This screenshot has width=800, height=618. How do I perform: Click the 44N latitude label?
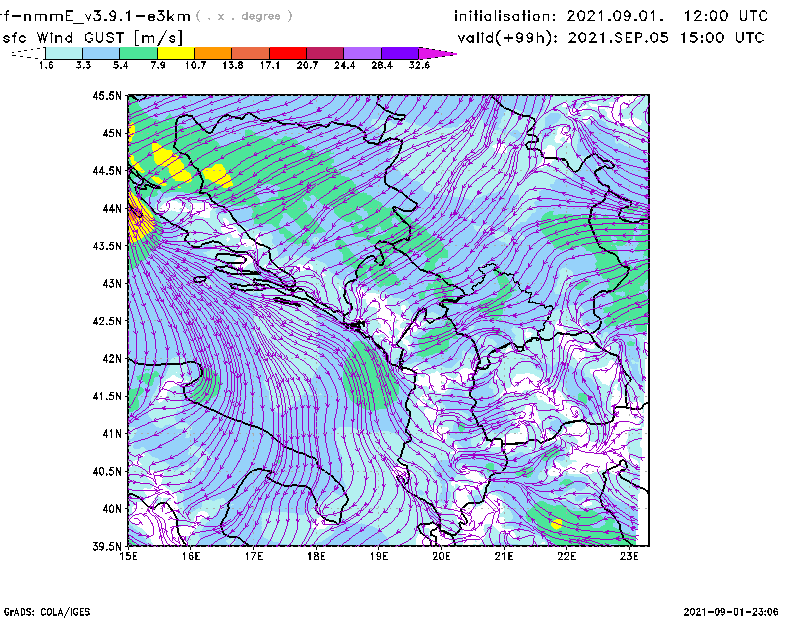coord(112,208)
